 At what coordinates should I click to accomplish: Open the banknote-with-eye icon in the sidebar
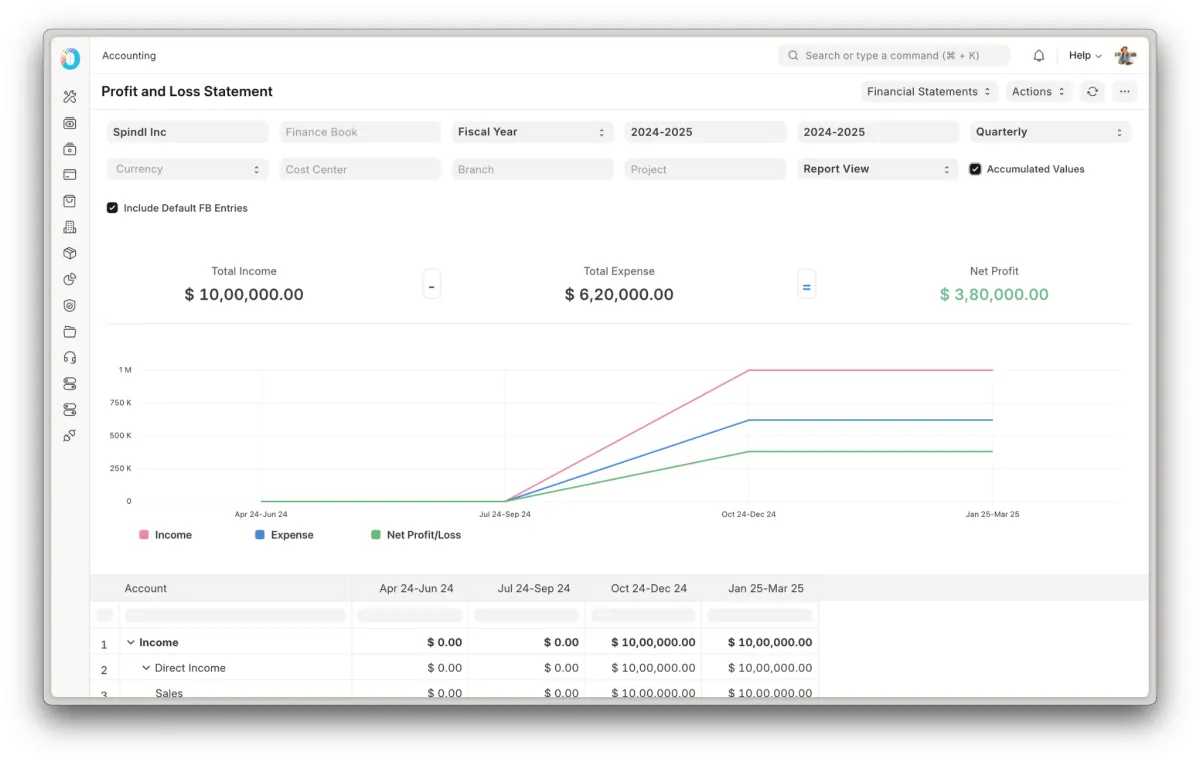pos(70,123)
